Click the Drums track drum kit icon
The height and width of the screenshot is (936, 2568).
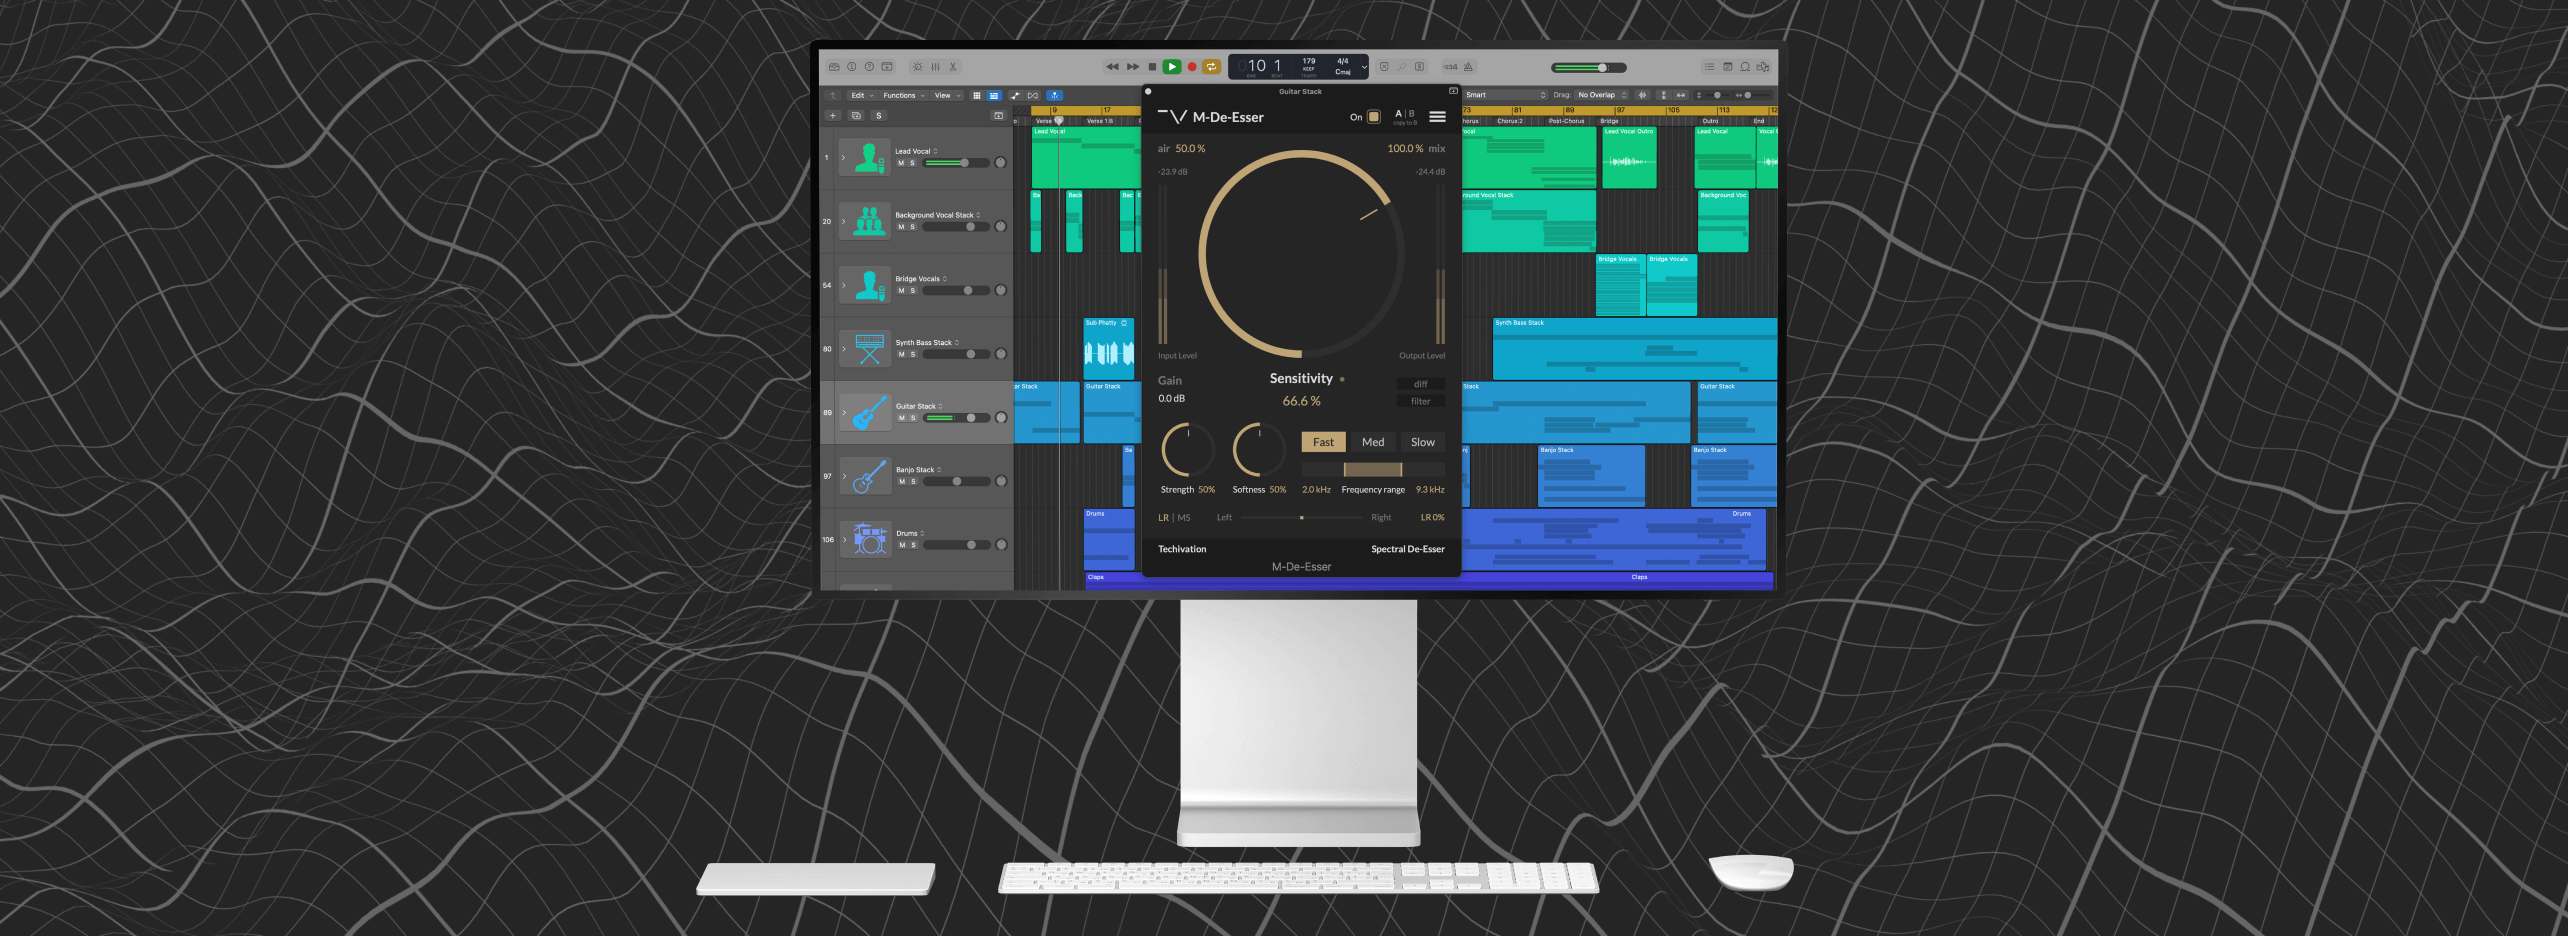coord(868,540)
